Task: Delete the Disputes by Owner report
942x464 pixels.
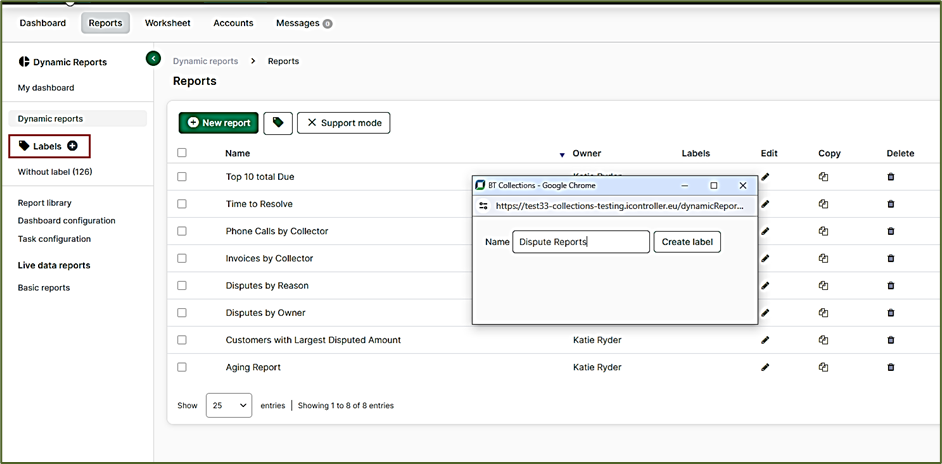Action: tap(891, 313)
